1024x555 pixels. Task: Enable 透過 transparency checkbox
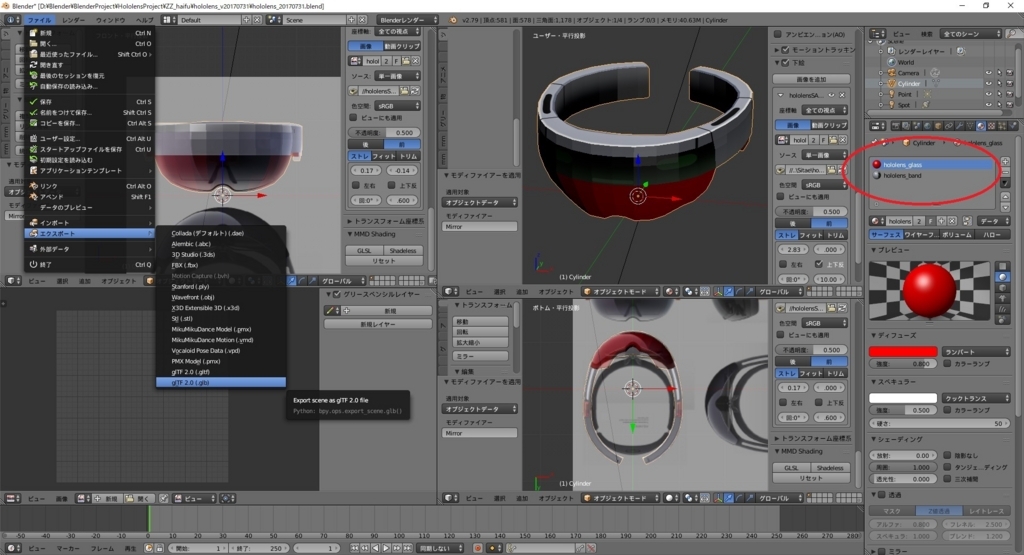click(882, 495)
